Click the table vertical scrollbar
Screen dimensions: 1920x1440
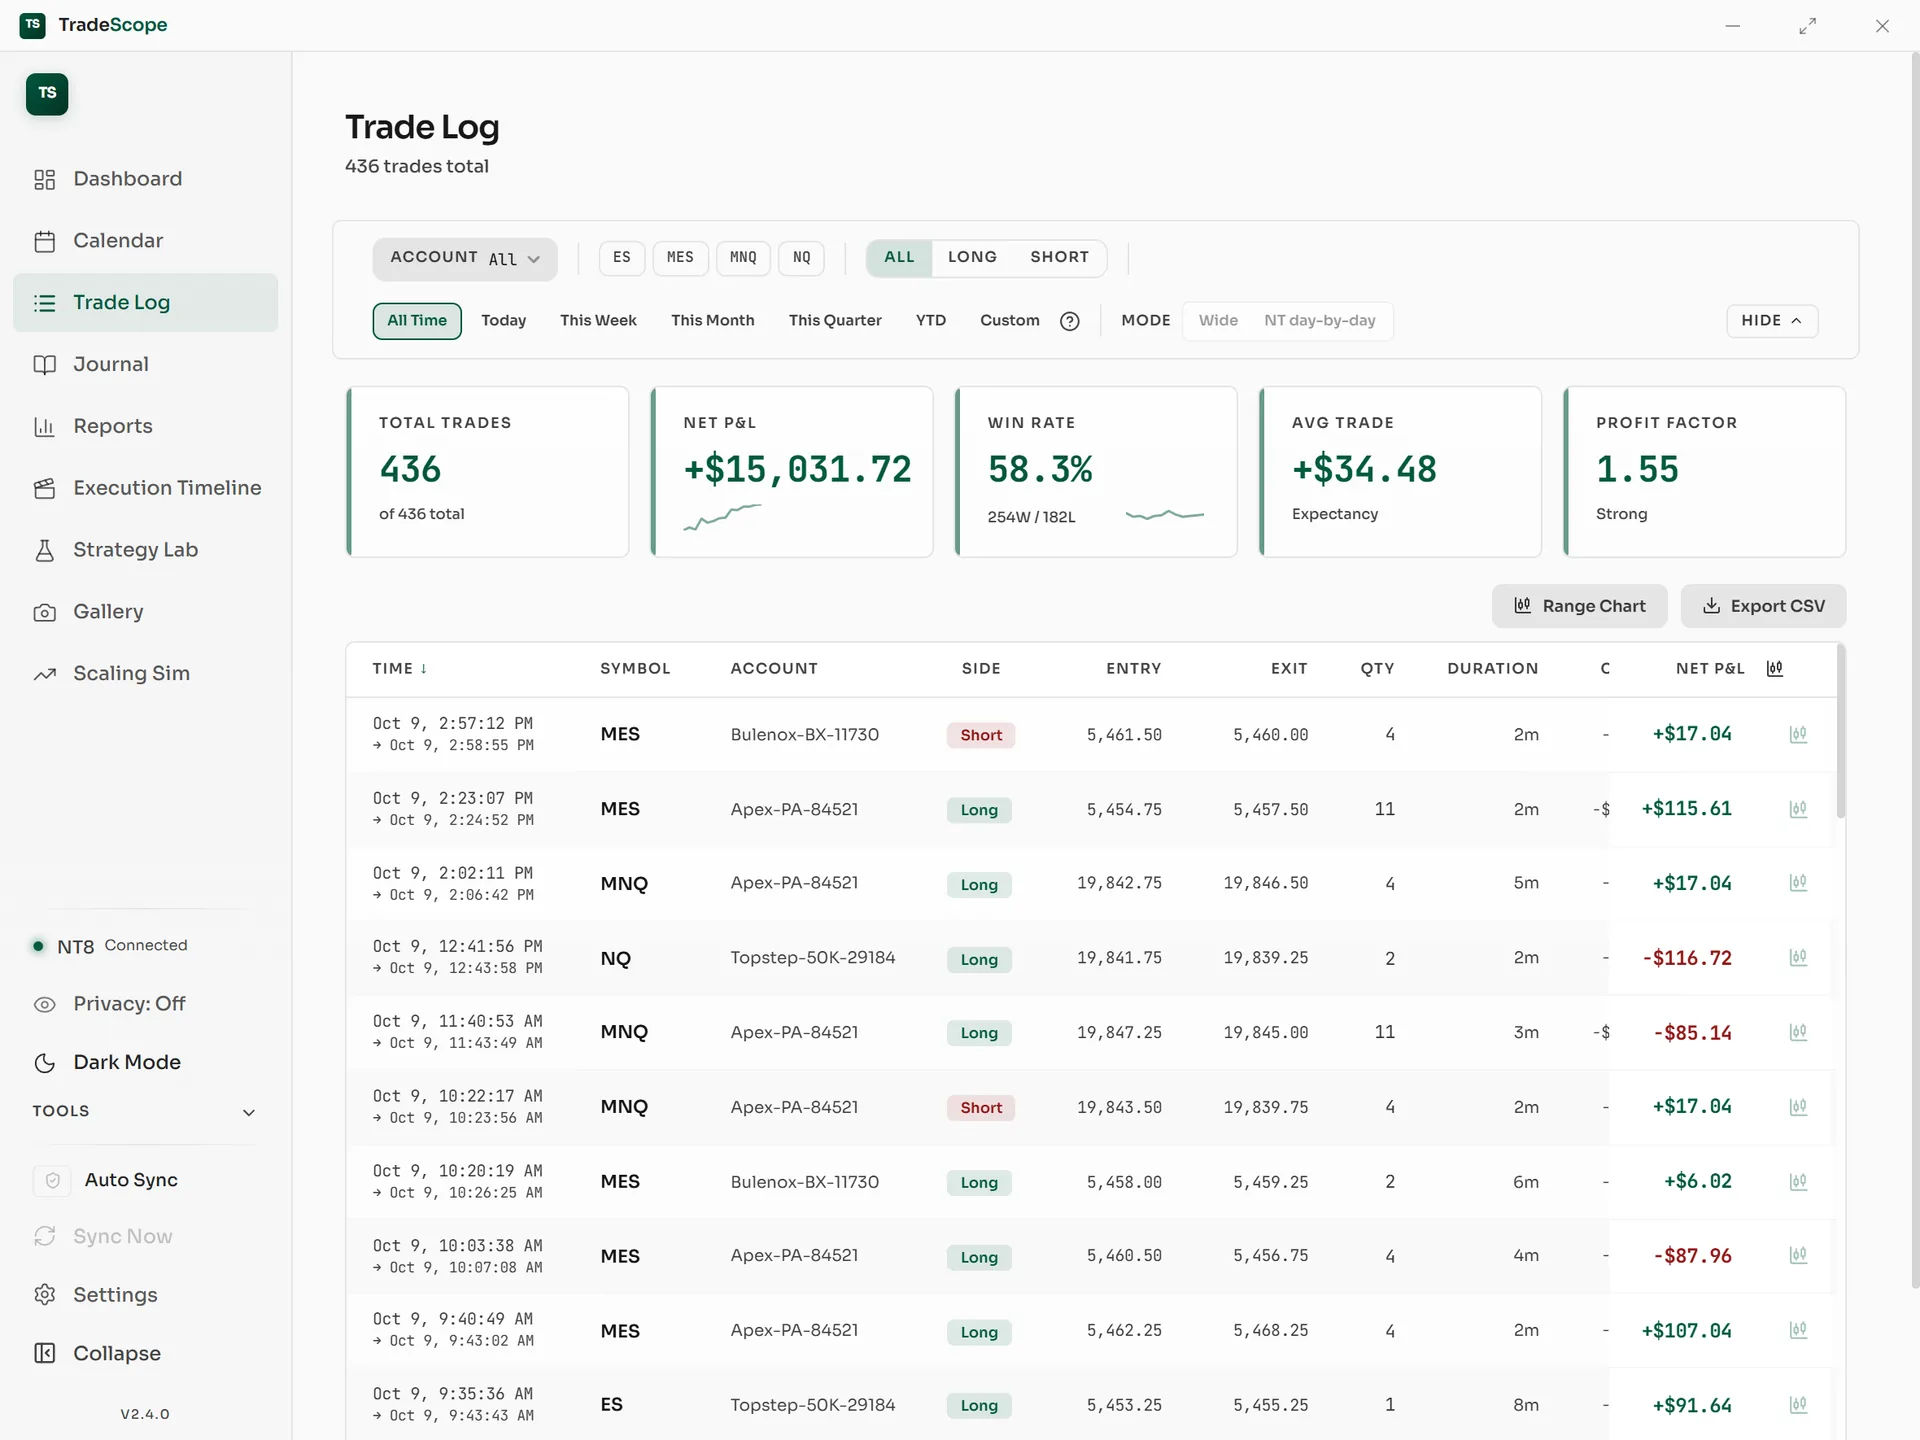(1840, 732)
